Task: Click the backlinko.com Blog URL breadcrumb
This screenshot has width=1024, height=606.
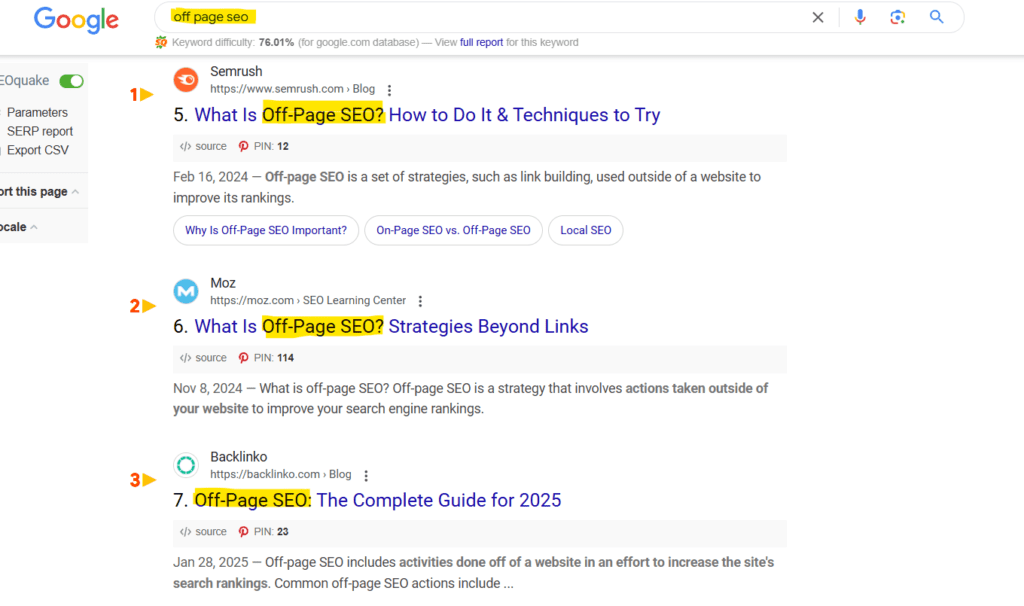Action: 281,474
